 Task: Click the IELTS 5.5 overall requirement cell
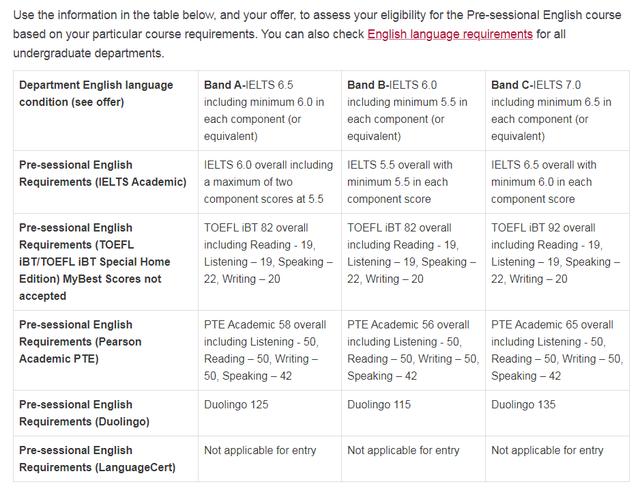(x=413, y=182)
